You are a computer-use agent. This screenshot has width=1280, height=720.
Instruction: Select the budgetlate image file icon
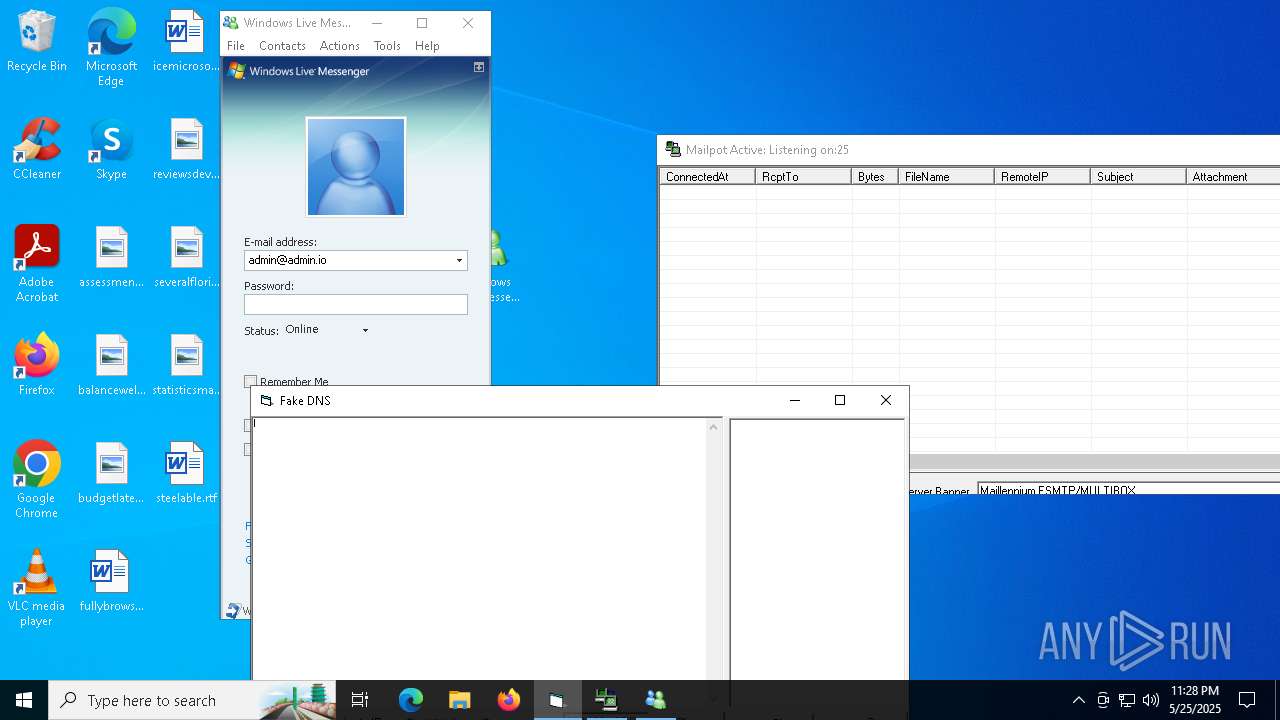111,474
